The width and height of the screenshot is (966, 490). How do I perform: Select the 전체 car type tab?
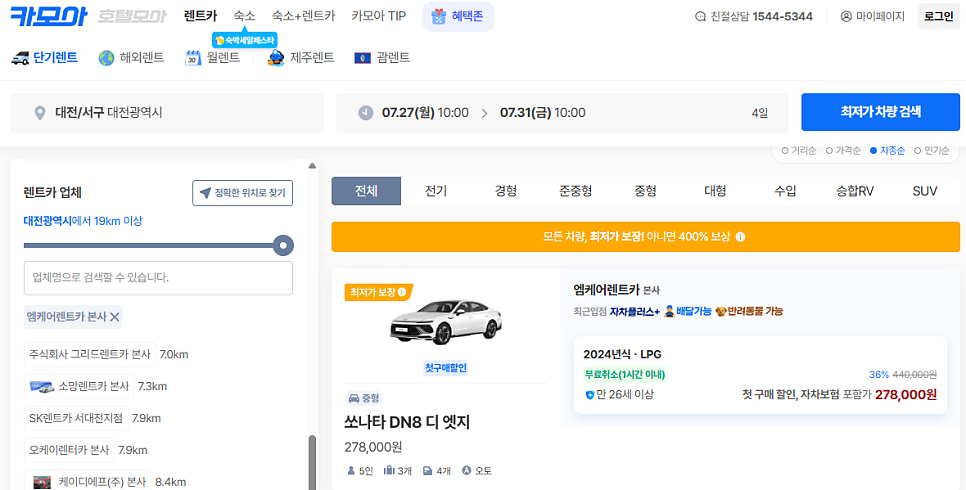[366, 191]
